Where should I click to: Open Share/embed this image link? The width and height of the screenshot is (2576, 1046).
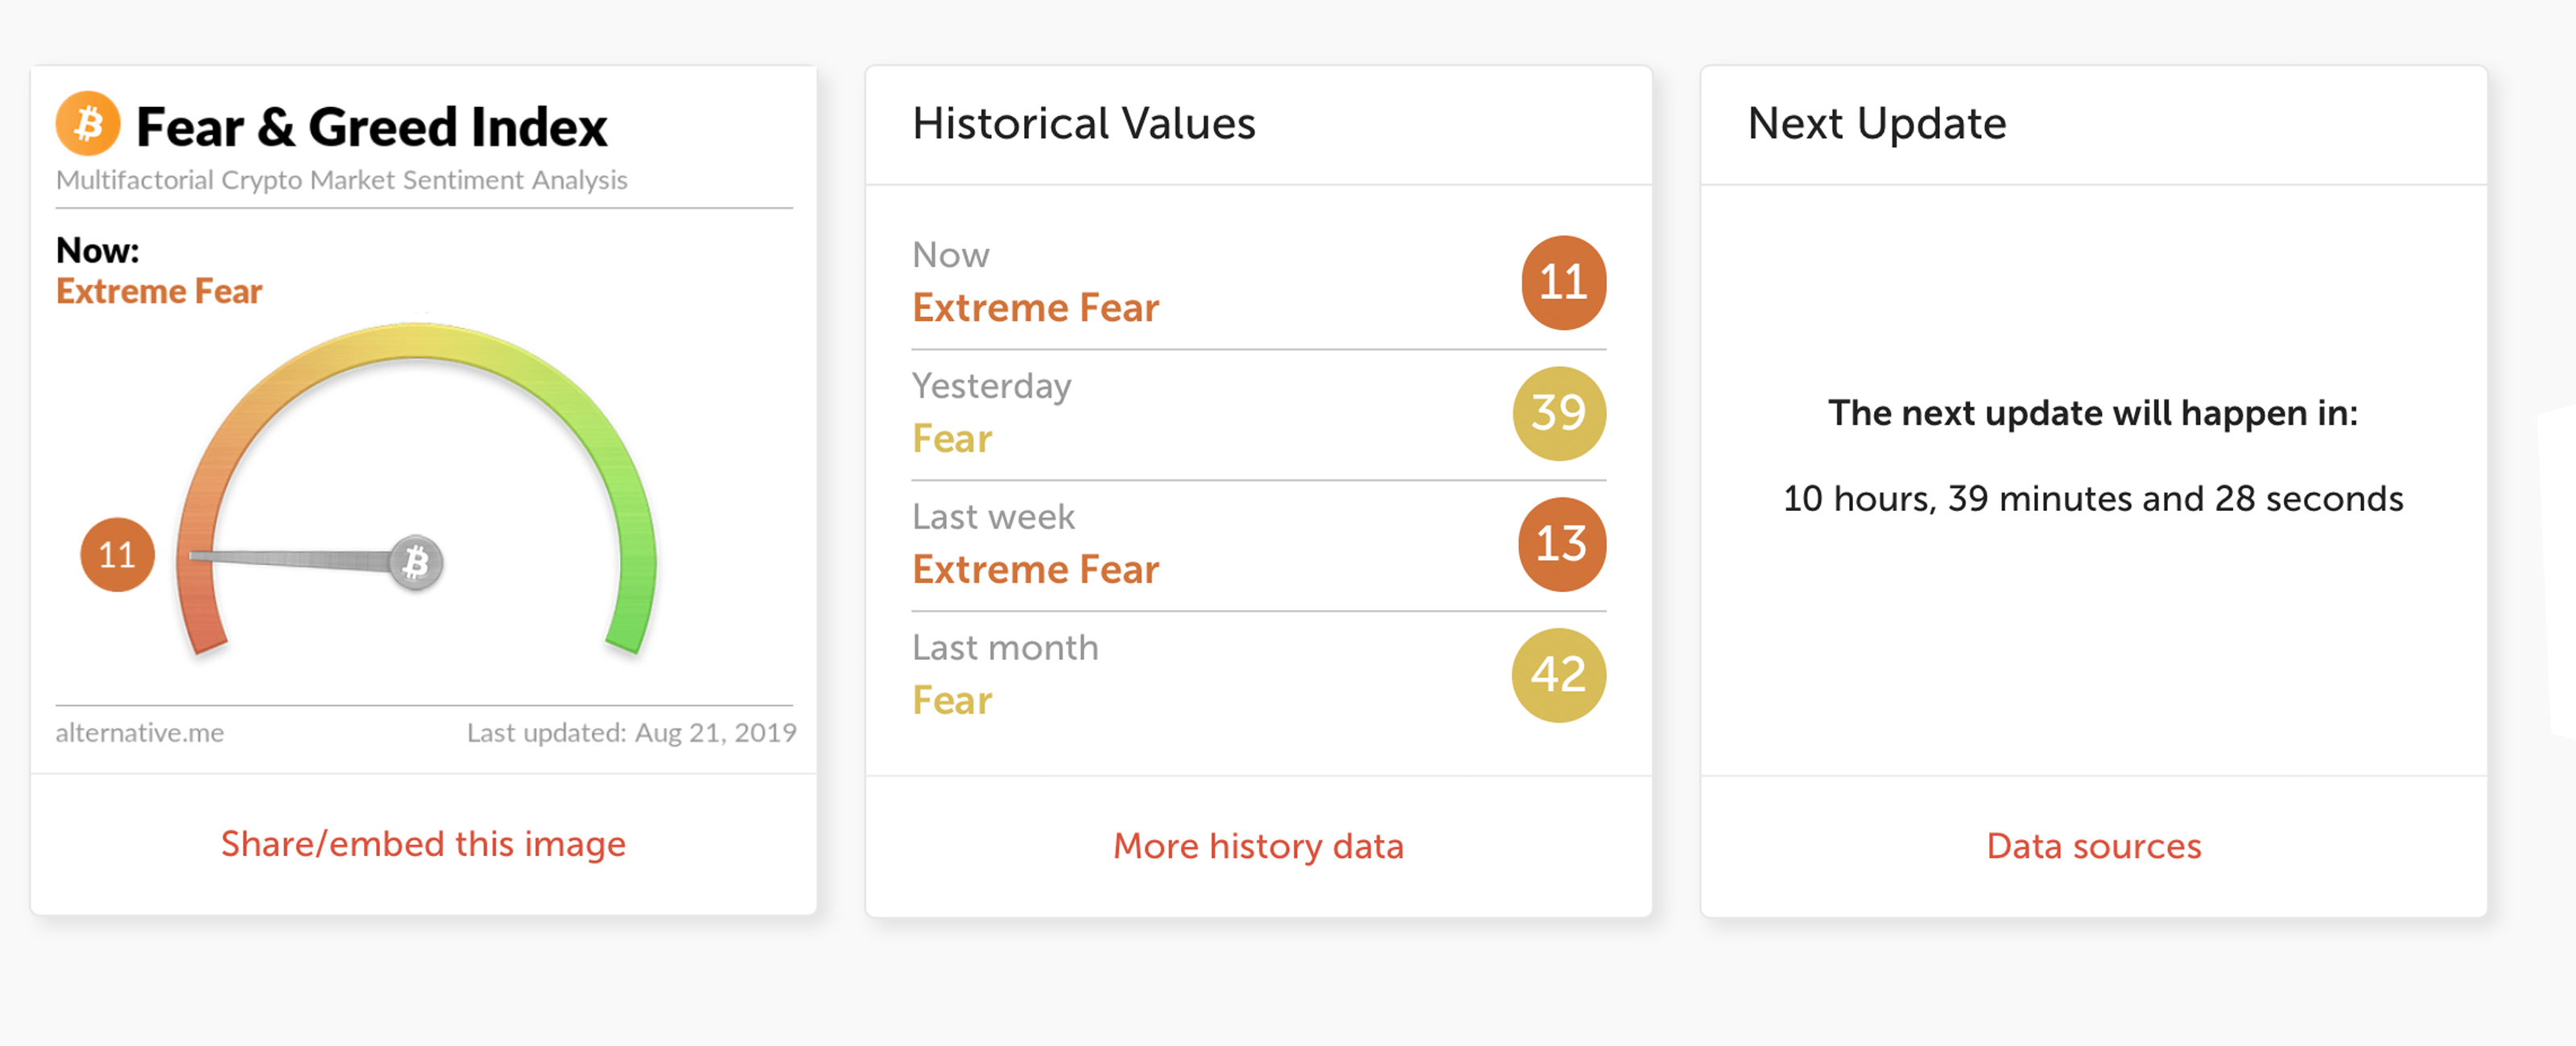[x=423, y=844]
